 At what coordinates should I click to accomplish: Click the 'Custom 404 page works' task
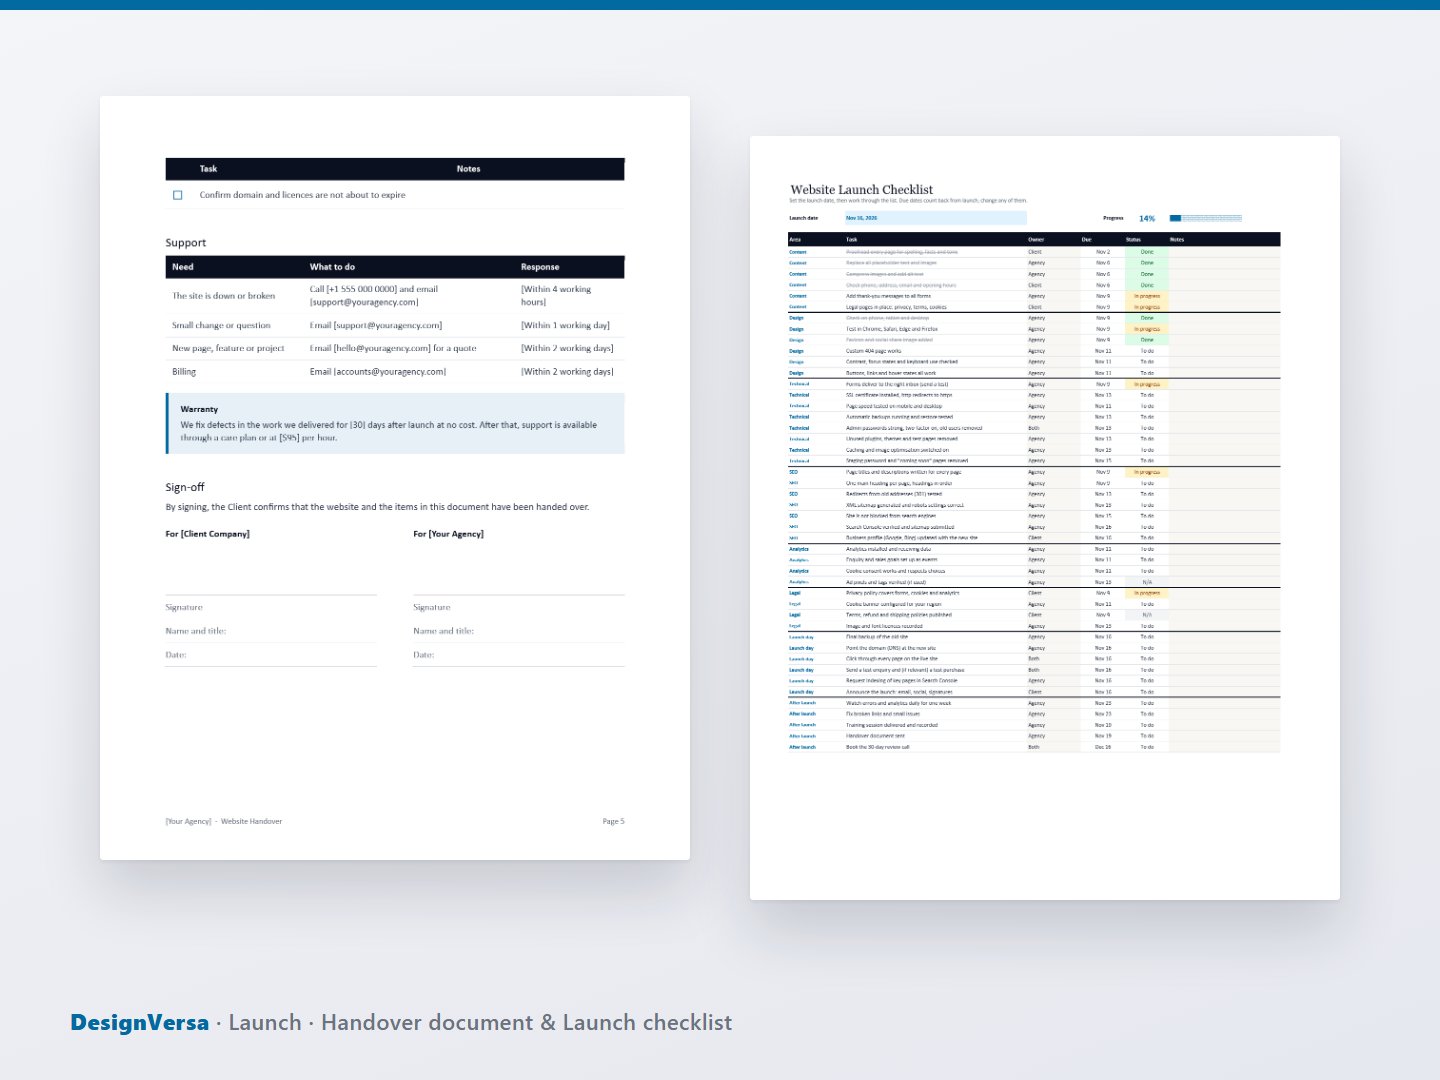coord(873,351)
